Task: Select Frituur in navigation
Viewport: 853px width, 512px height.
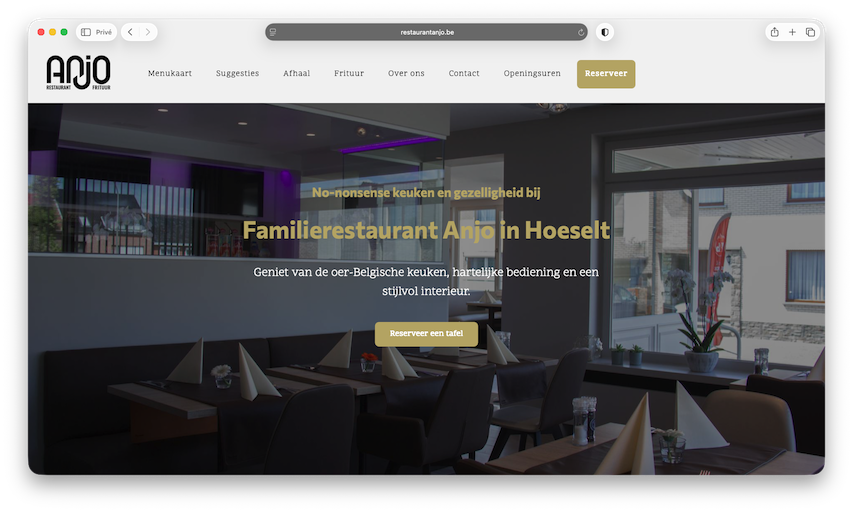Action: tap(349, 73)
